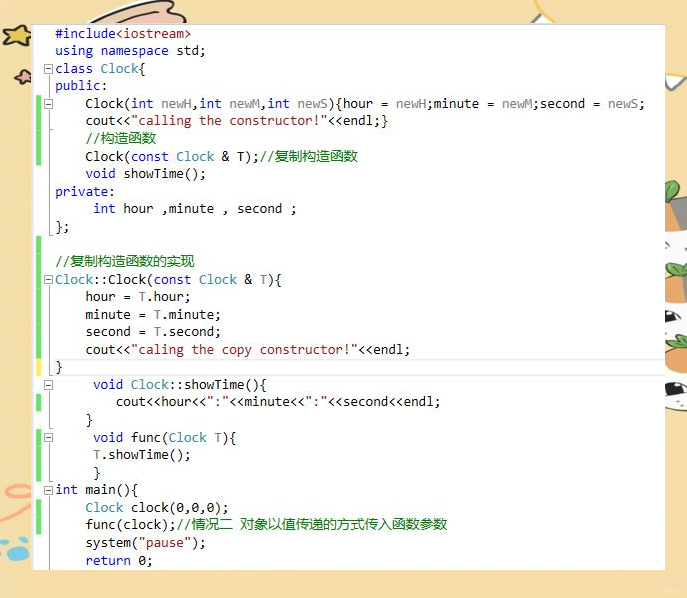
Task: Collapse the int main() function
Action: [x=49, y=490]
